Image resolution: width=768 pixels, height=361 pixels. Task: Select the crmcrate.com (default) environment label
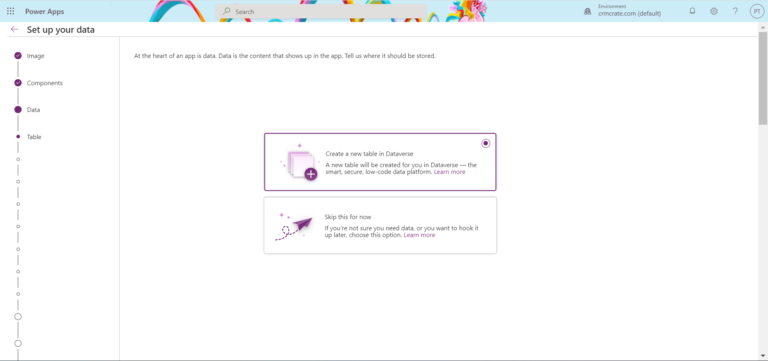point(629,14)
